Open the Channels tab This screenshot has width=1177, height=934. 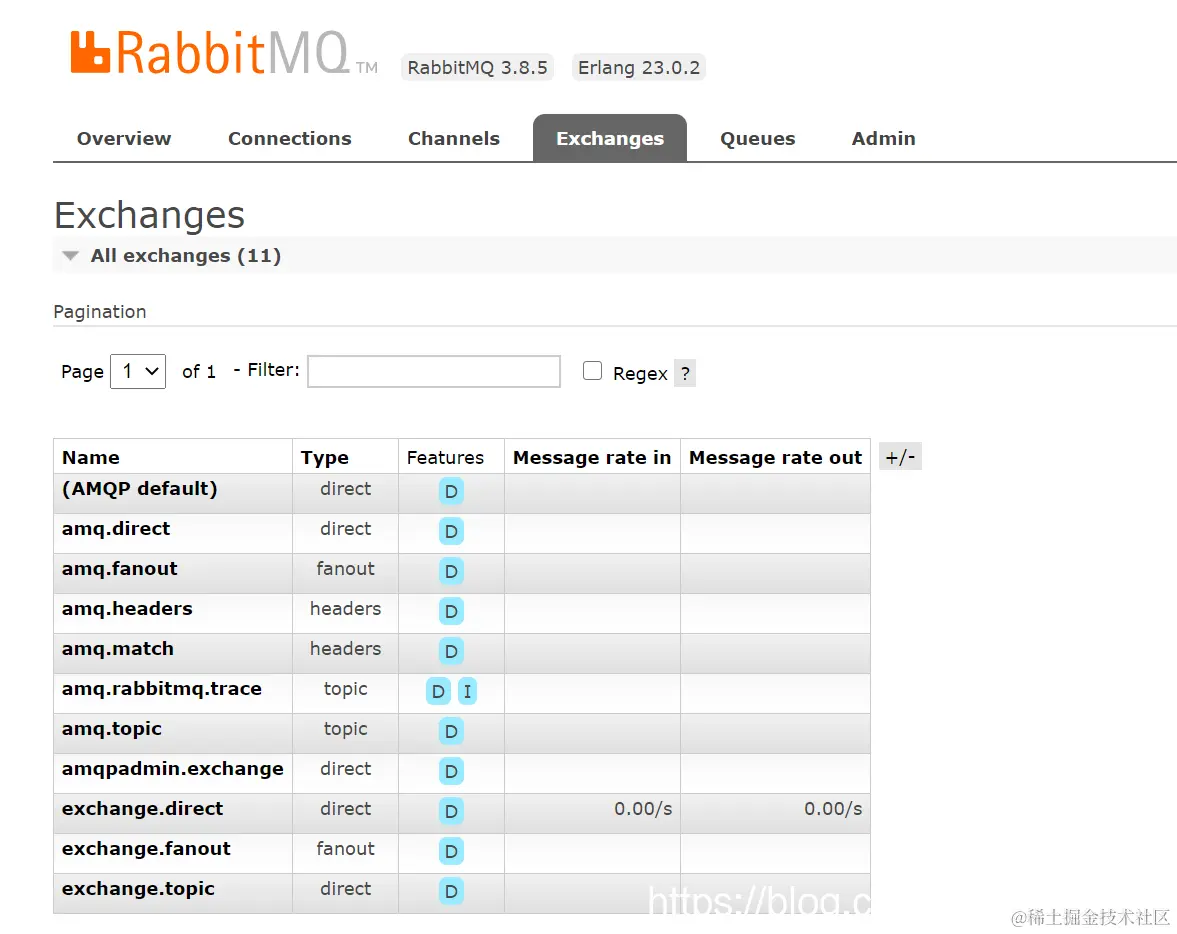454,139
